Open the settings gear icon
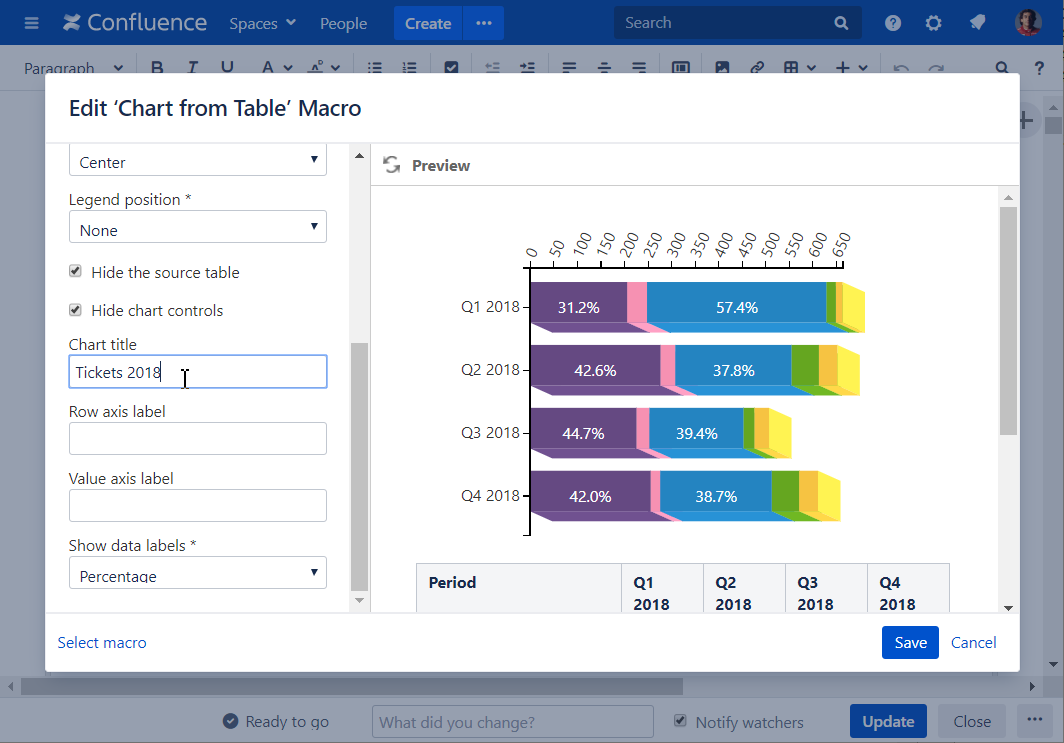This screenshot has height=743, width=1064. (x=933, y=23)
